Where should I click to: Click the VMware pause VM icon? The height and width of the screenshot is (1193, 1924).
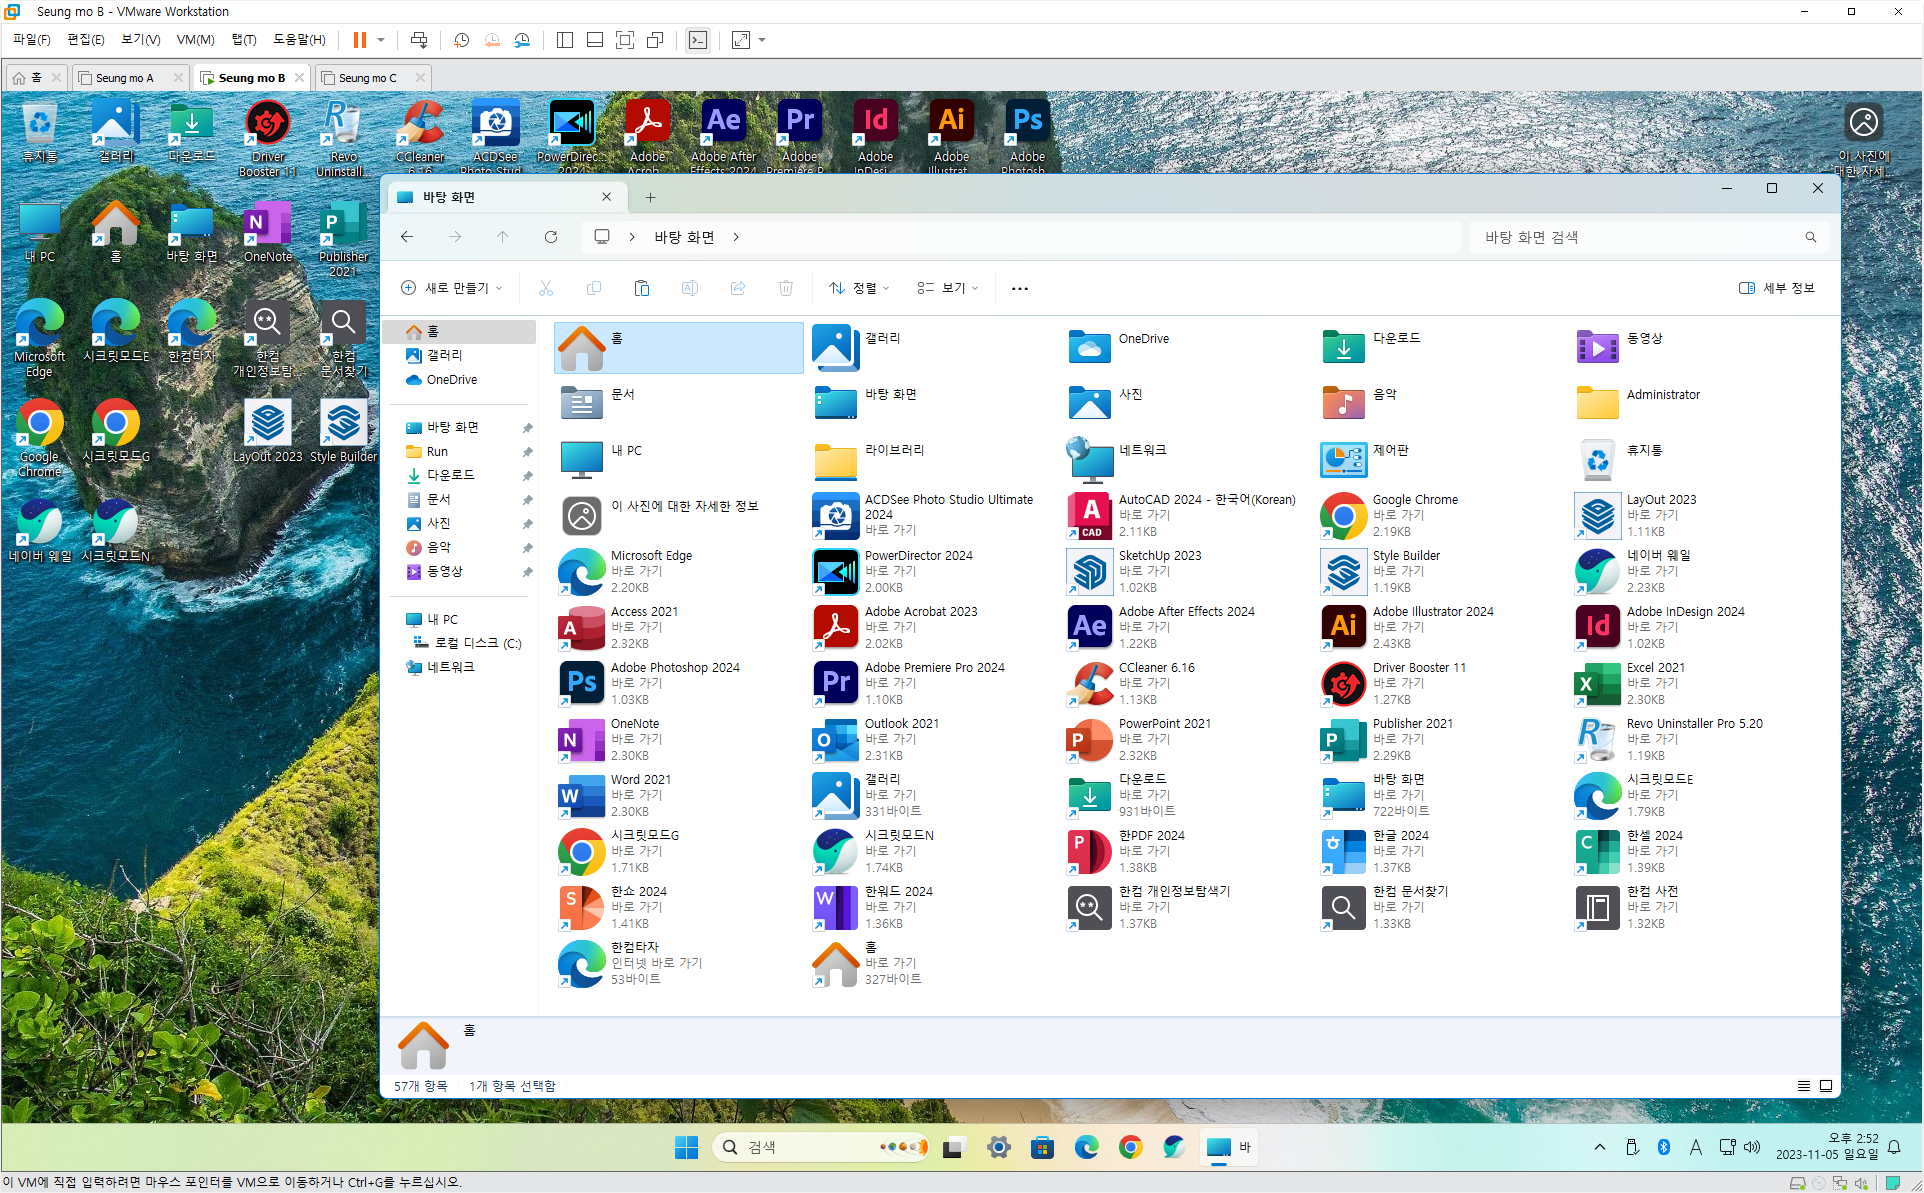359,40
